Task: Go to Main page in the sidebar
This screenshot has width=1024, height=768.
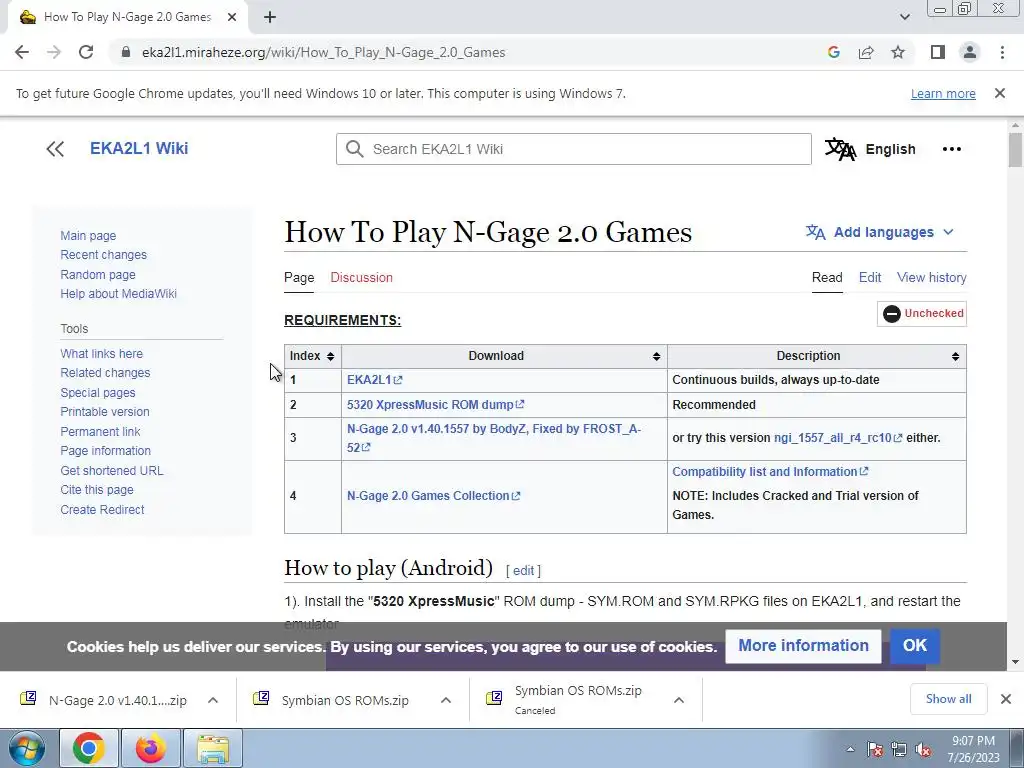Action: (88, 236)
